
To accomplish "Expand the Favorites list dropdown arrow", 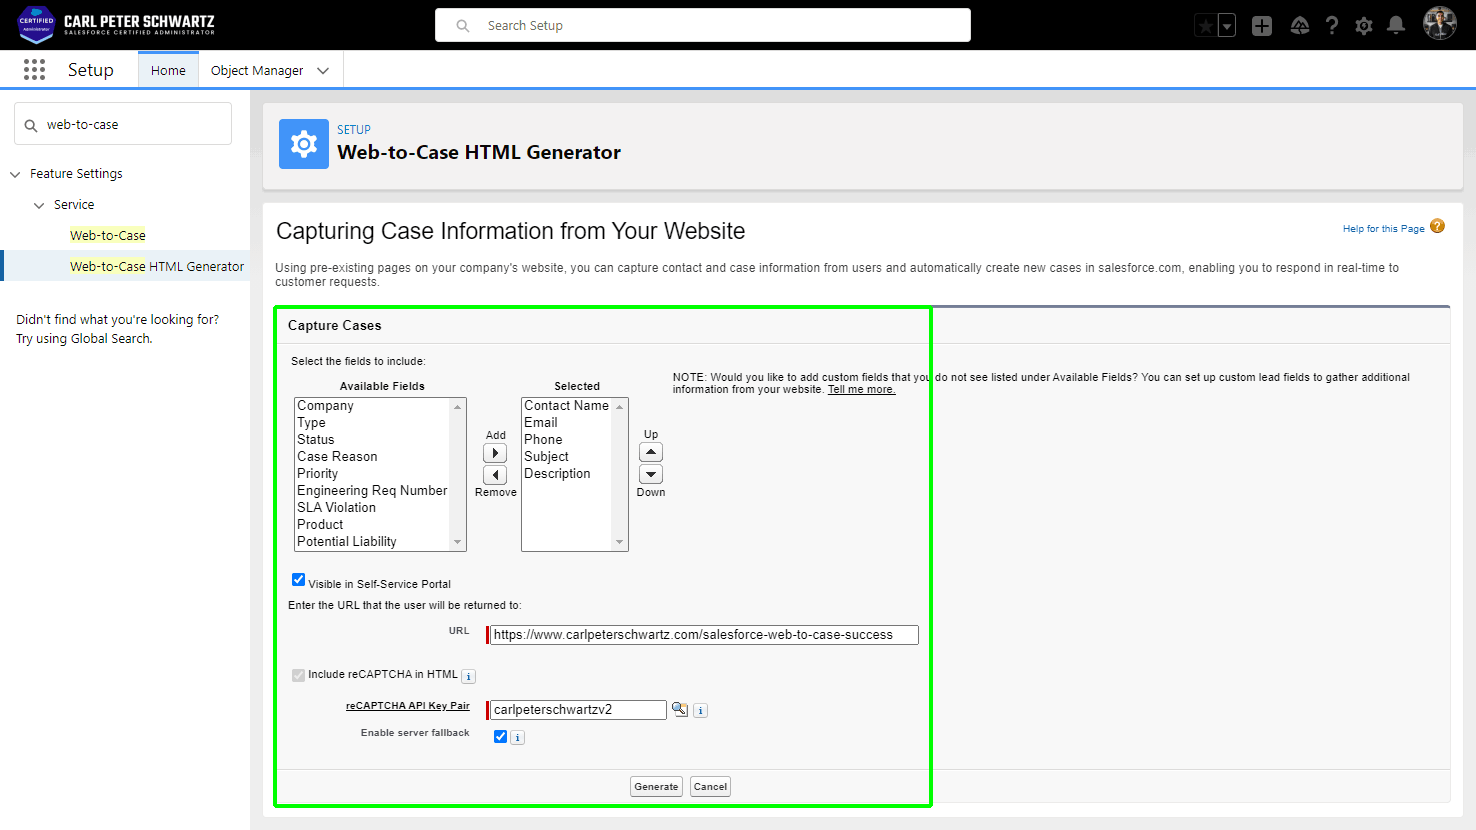I will pyautogui.click(x=1227, y=26).
